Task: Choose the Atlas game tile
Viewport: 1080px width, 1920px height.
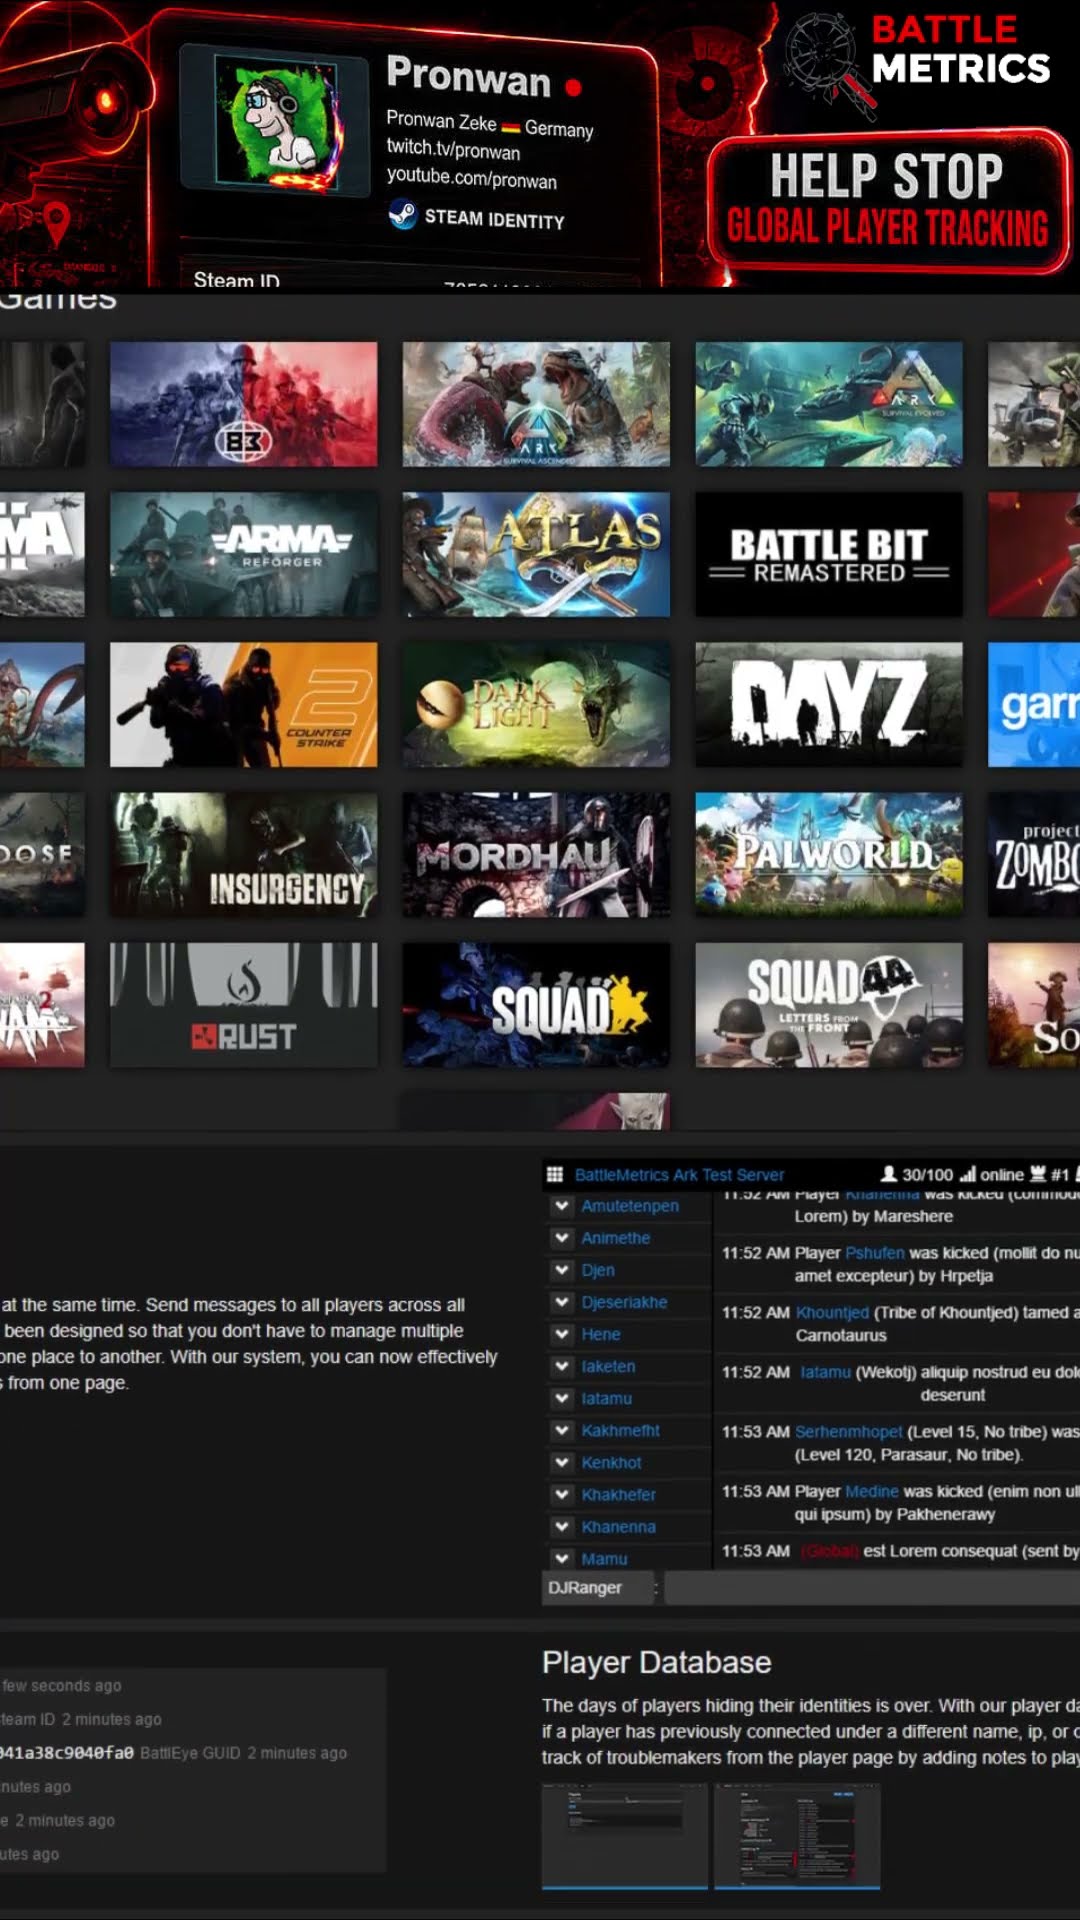Action: [536, 554]
